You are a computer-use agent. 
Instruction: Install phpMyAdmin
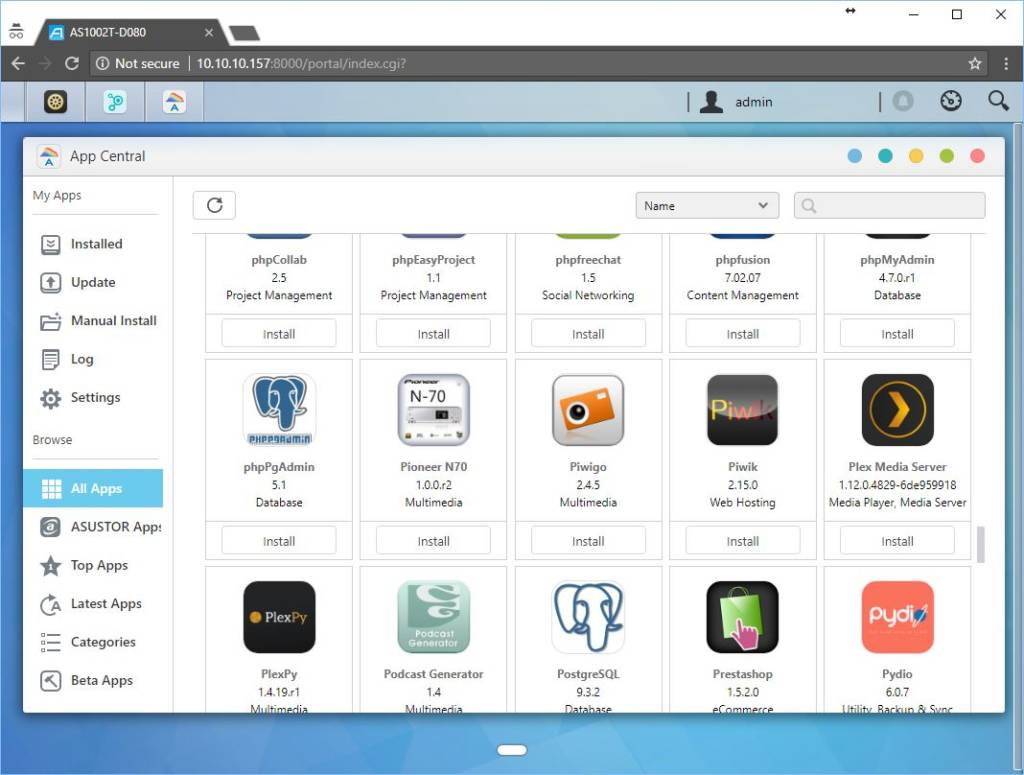[x=897, y=334]
